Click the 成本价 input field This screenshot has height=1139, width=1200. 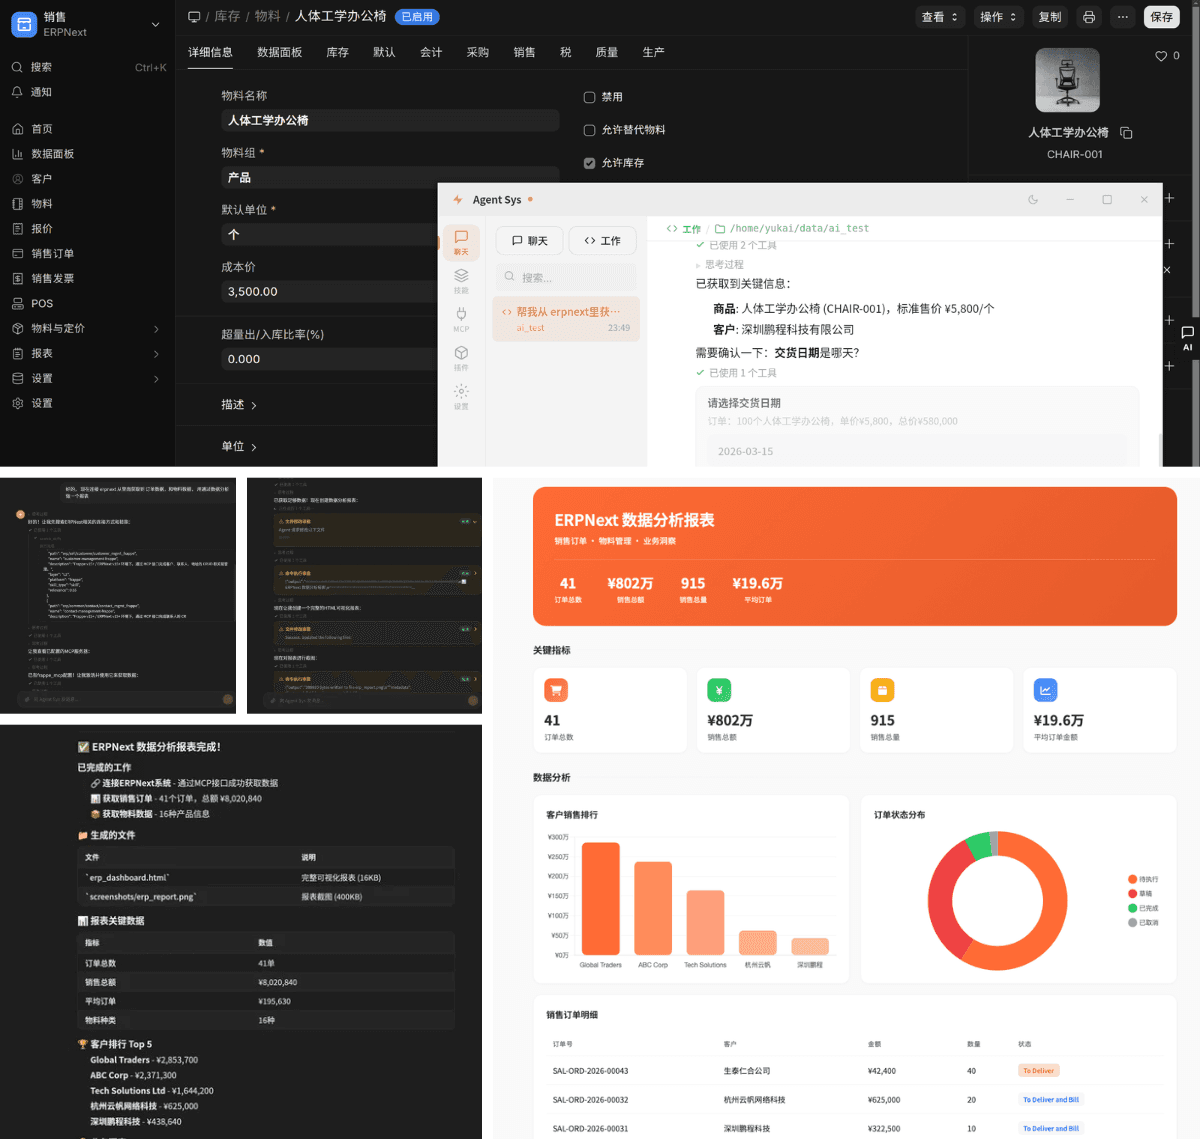[x=328, y=292]
